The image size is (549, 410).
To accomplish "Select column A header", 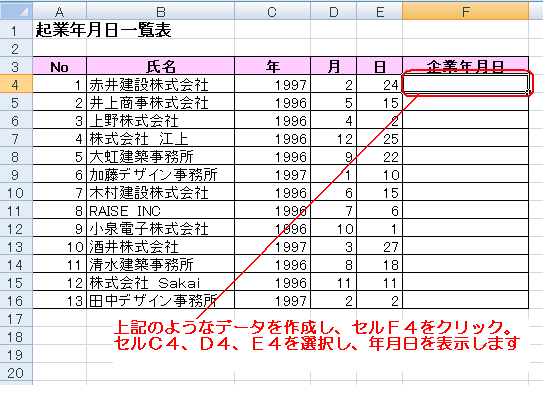I will [x=60, y=11].
